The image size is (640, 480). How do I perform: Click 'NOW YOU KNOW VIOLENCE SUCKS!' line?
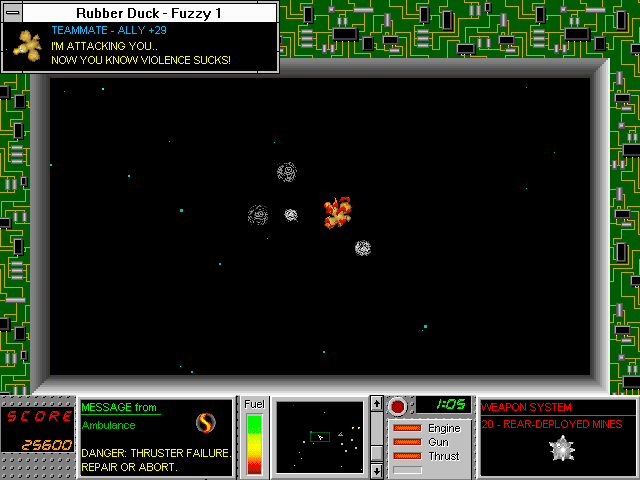pyautogui.click(x=141, y=60)
